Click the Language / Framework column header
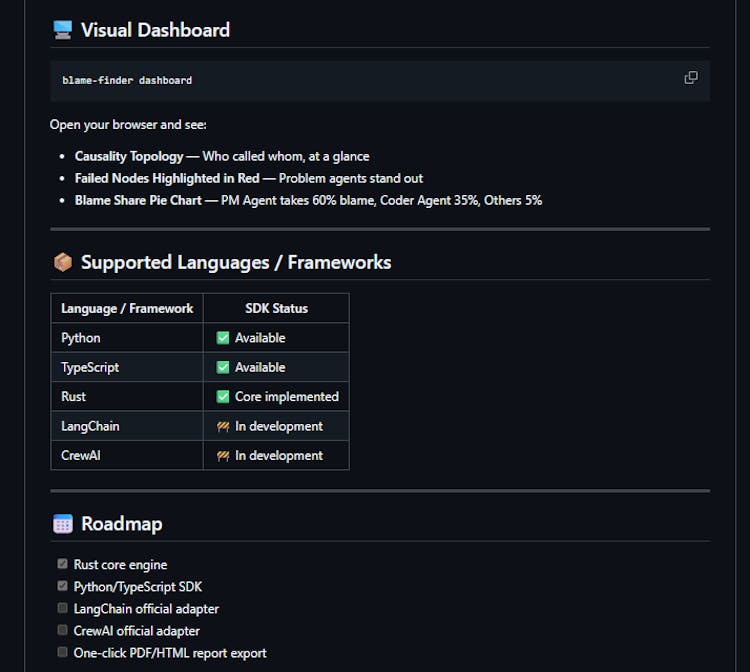This screenshot has width=750, height=672. (127, 308)
